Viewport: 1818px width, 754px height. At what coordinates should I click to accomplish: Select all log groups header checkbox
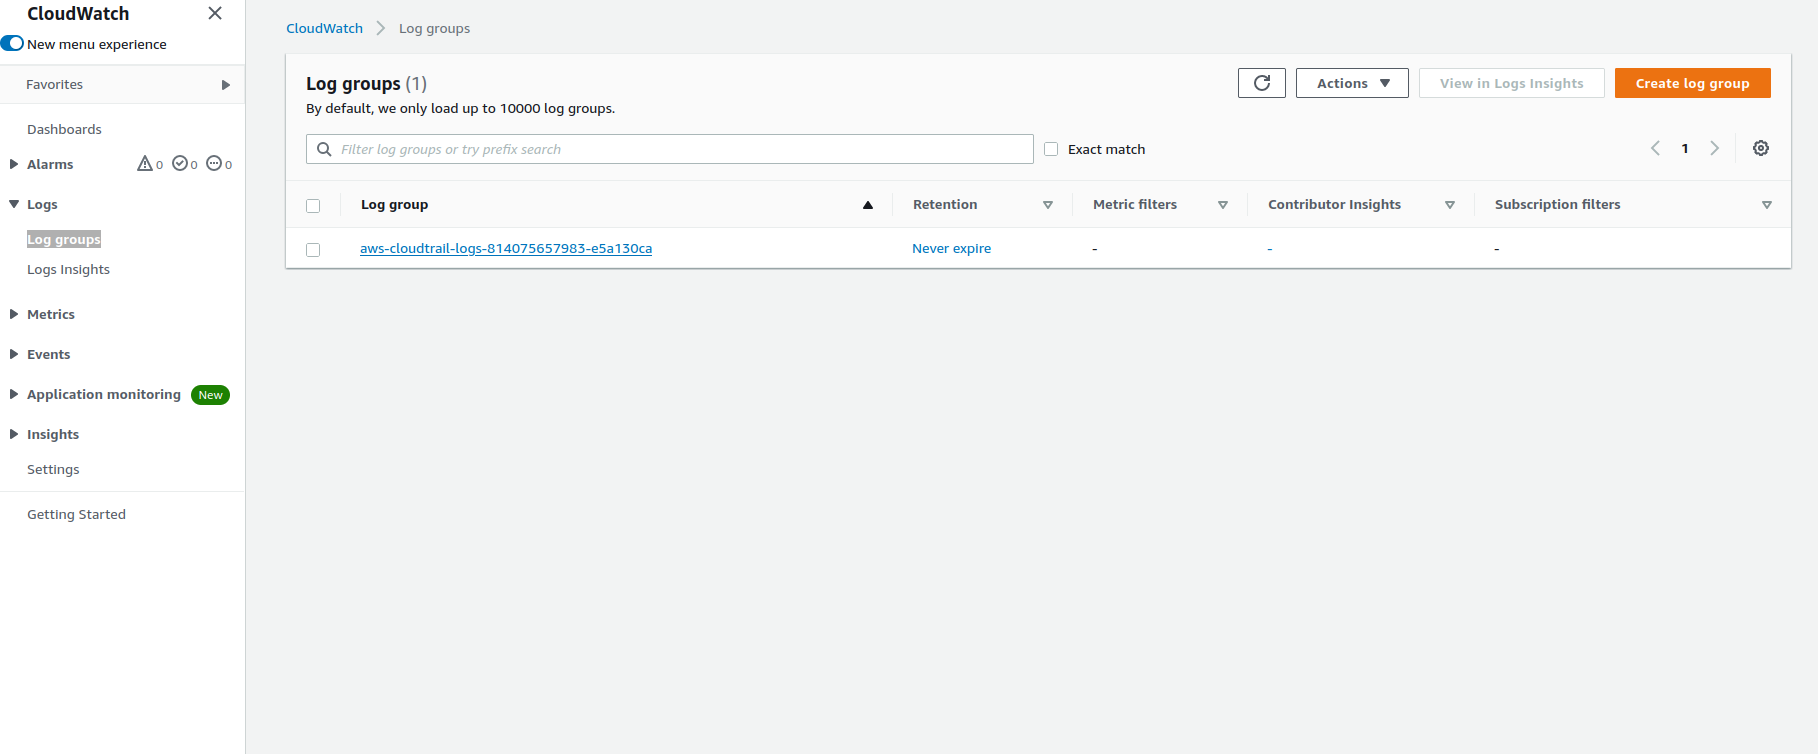point(313,206)
